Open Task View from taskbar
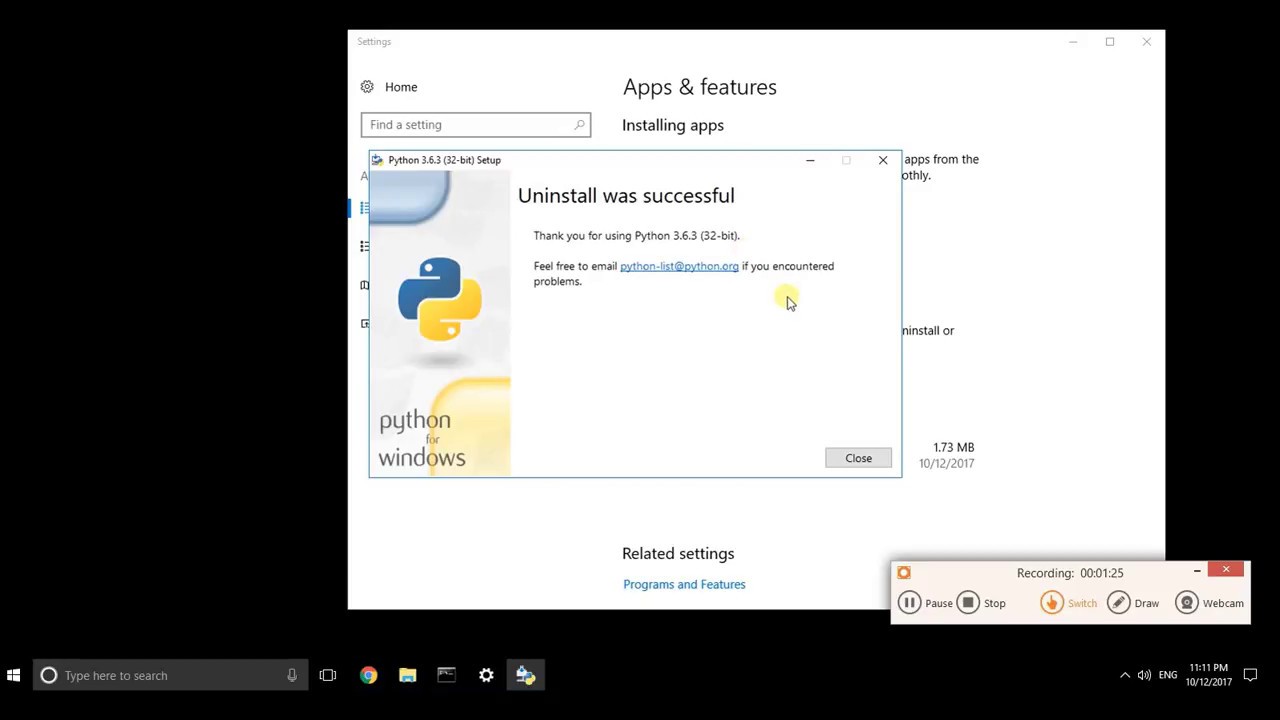This screenshot has height=720, width=1280. 328,676
